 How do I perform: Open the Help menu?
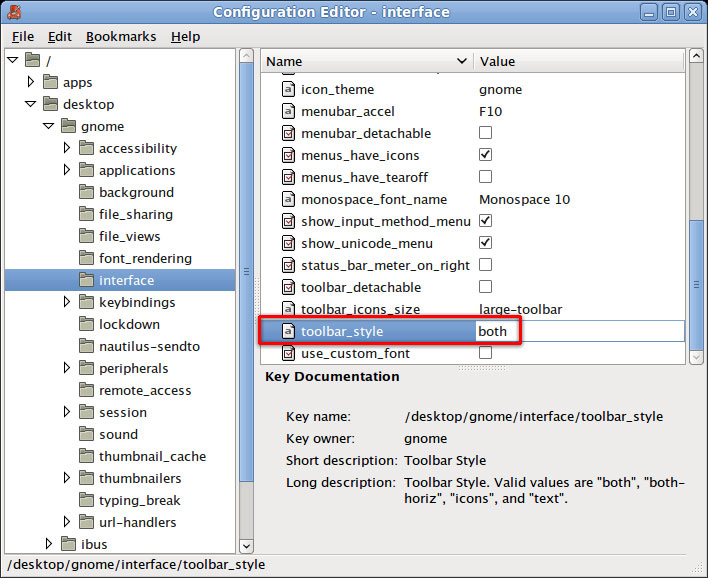pyautogui.click(x=185, y=37)
